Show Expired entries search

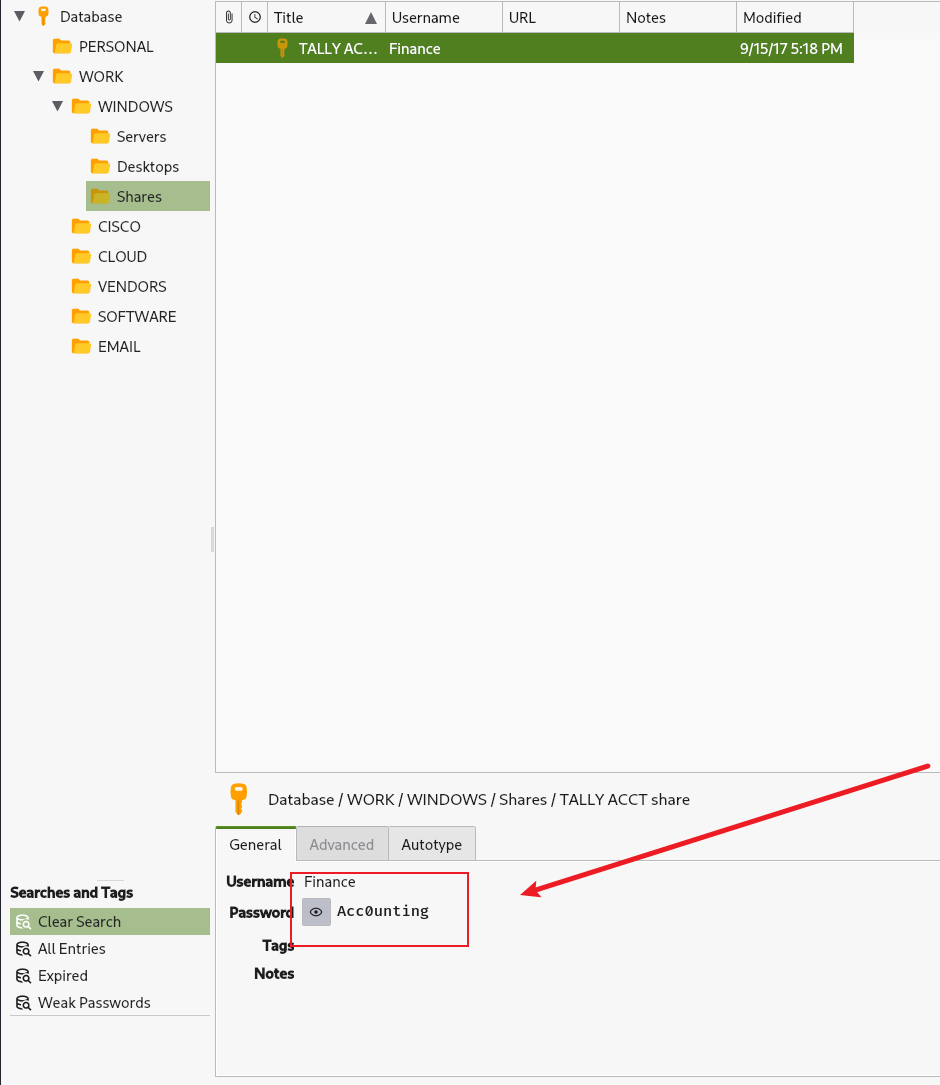click(x=110, y=976)
